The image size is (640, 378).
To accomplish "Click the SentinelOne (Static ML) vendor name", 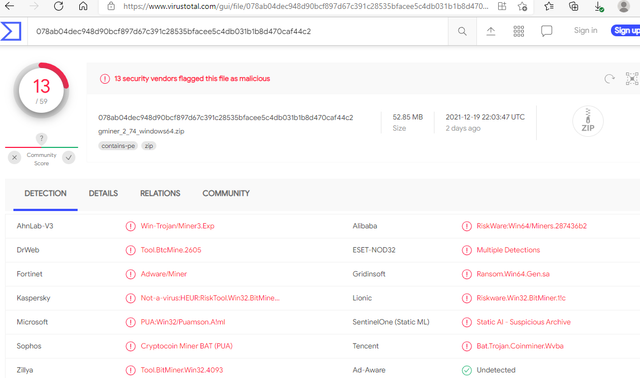I will (x=391, y=322).
